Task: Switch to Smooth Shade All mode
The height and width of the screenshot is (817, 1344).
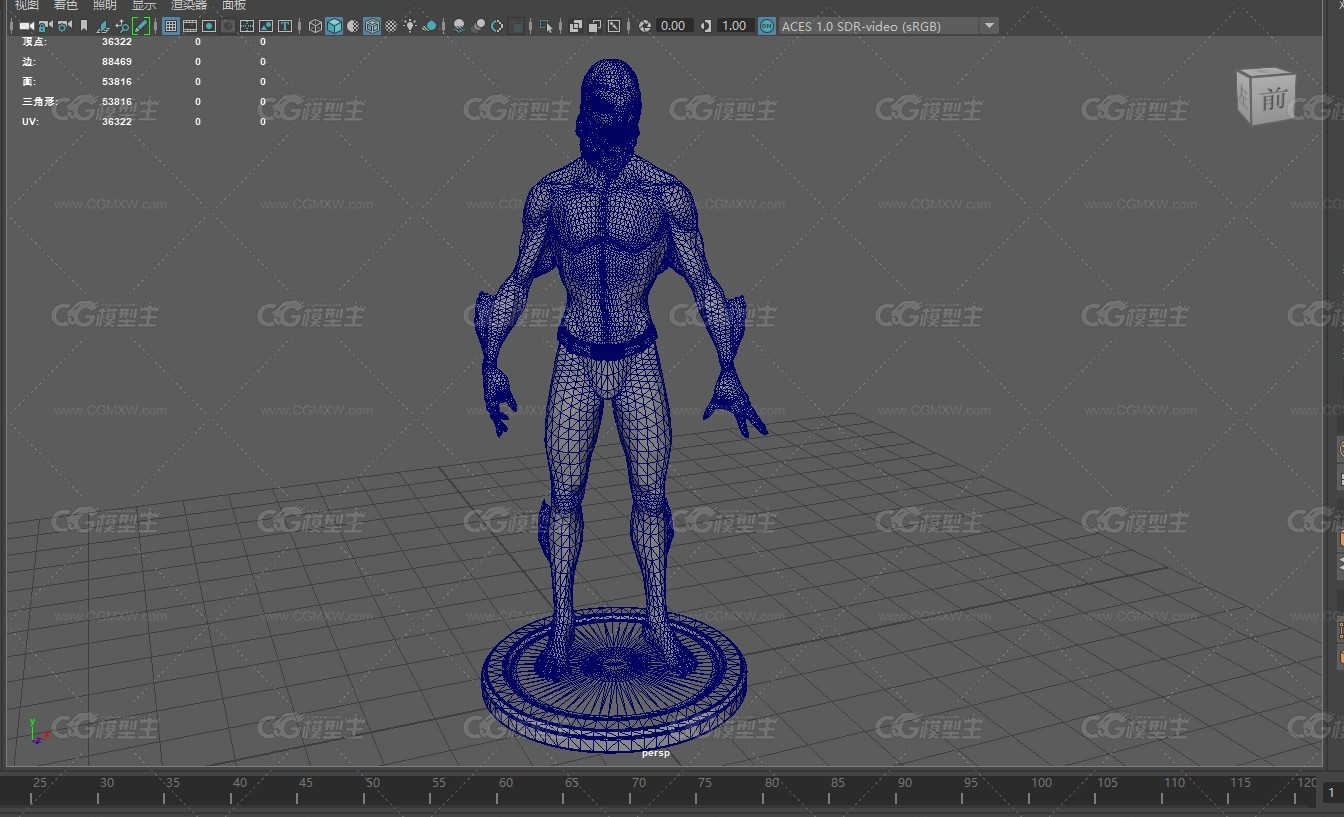Action: (334, 26)
